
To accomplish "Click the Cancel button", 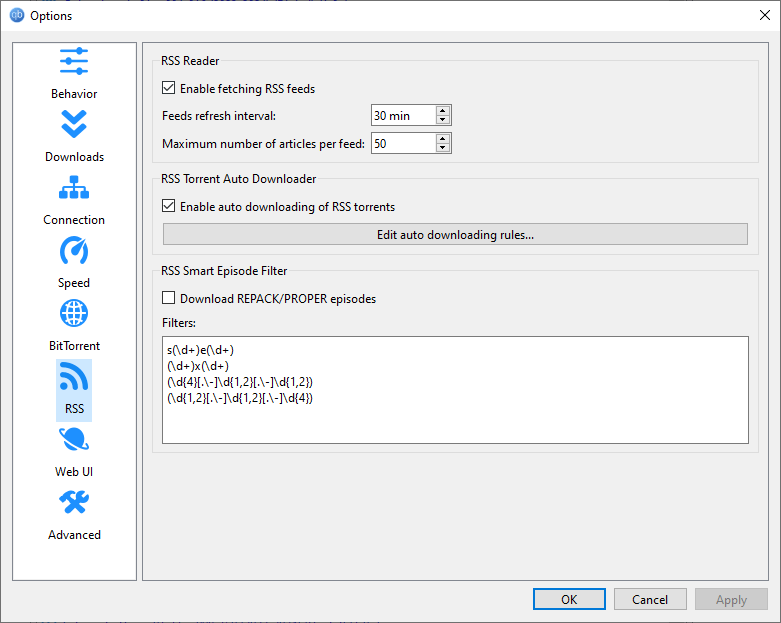I will (x=649, y=600).
